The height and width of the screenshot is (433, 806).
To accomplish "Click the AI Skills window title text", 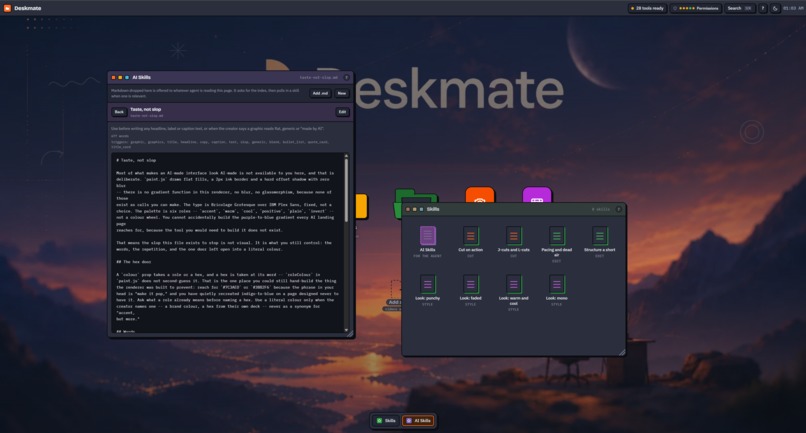I will click(x=141, y=78).
